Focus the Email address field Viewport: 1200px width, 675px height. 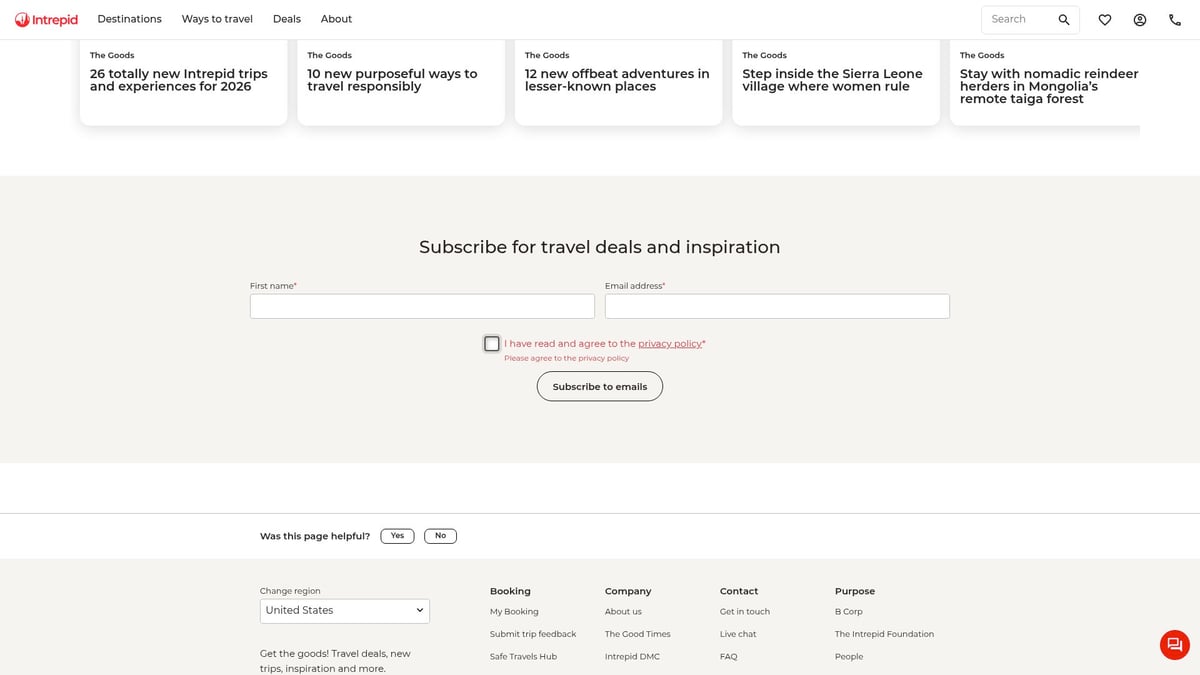tap(777, 306)
